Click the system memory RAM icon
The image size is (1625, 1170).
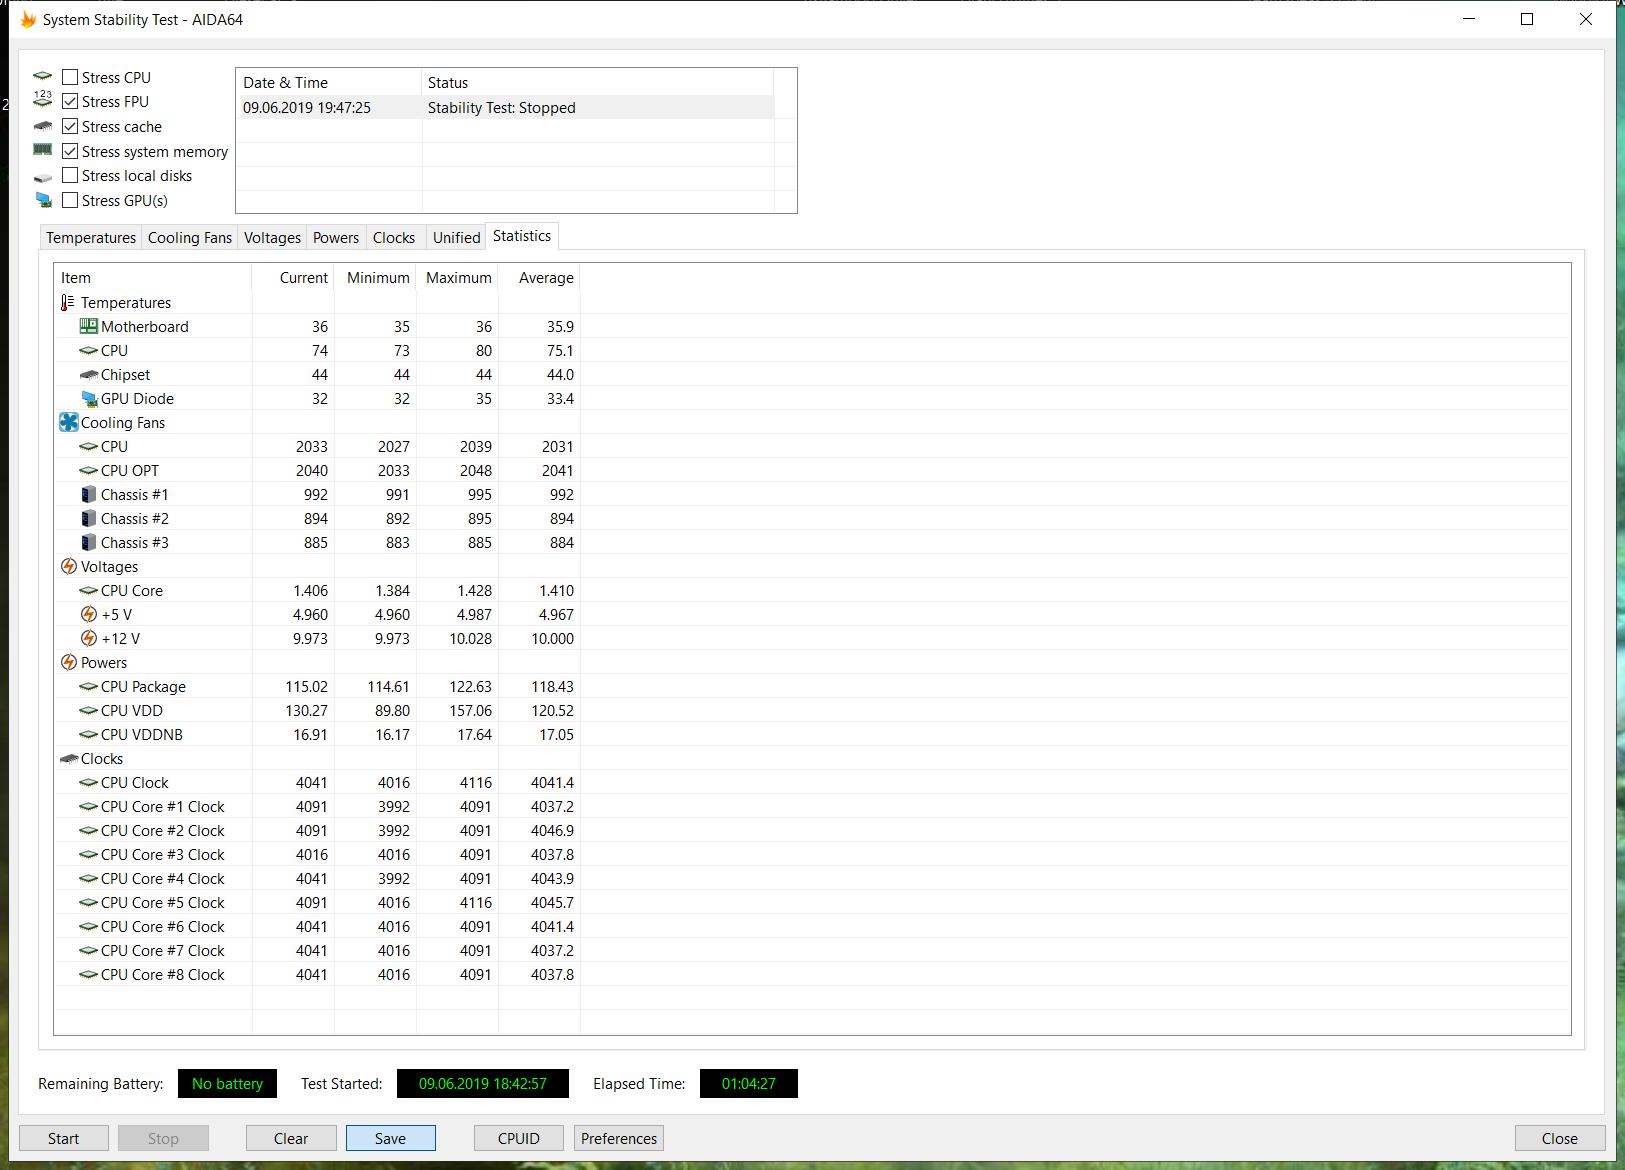[x=42, y=150]
